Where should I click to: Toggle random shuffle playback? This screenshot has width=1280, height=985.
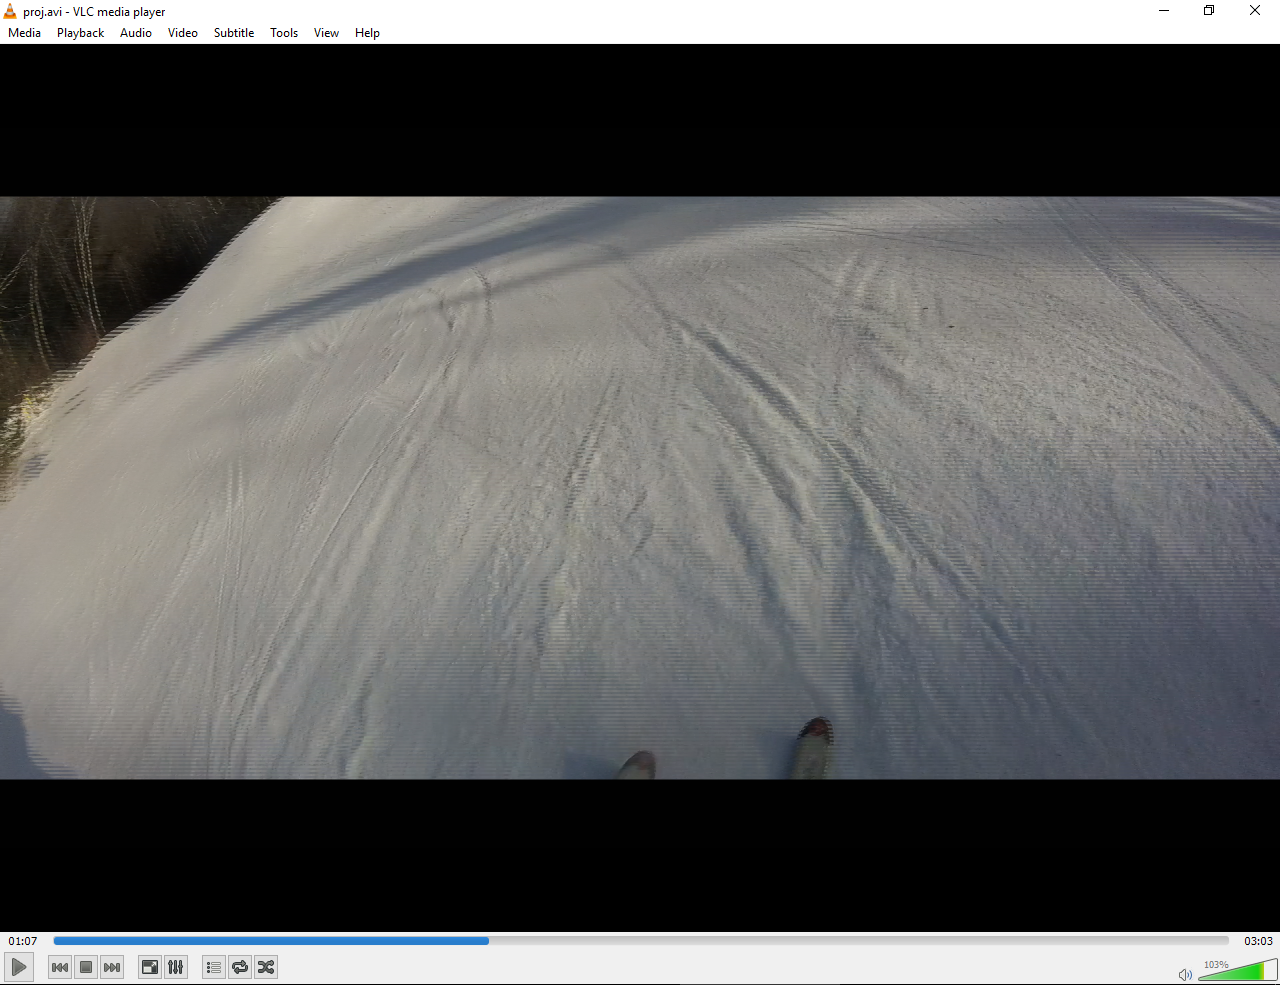(x=266, y=967)
